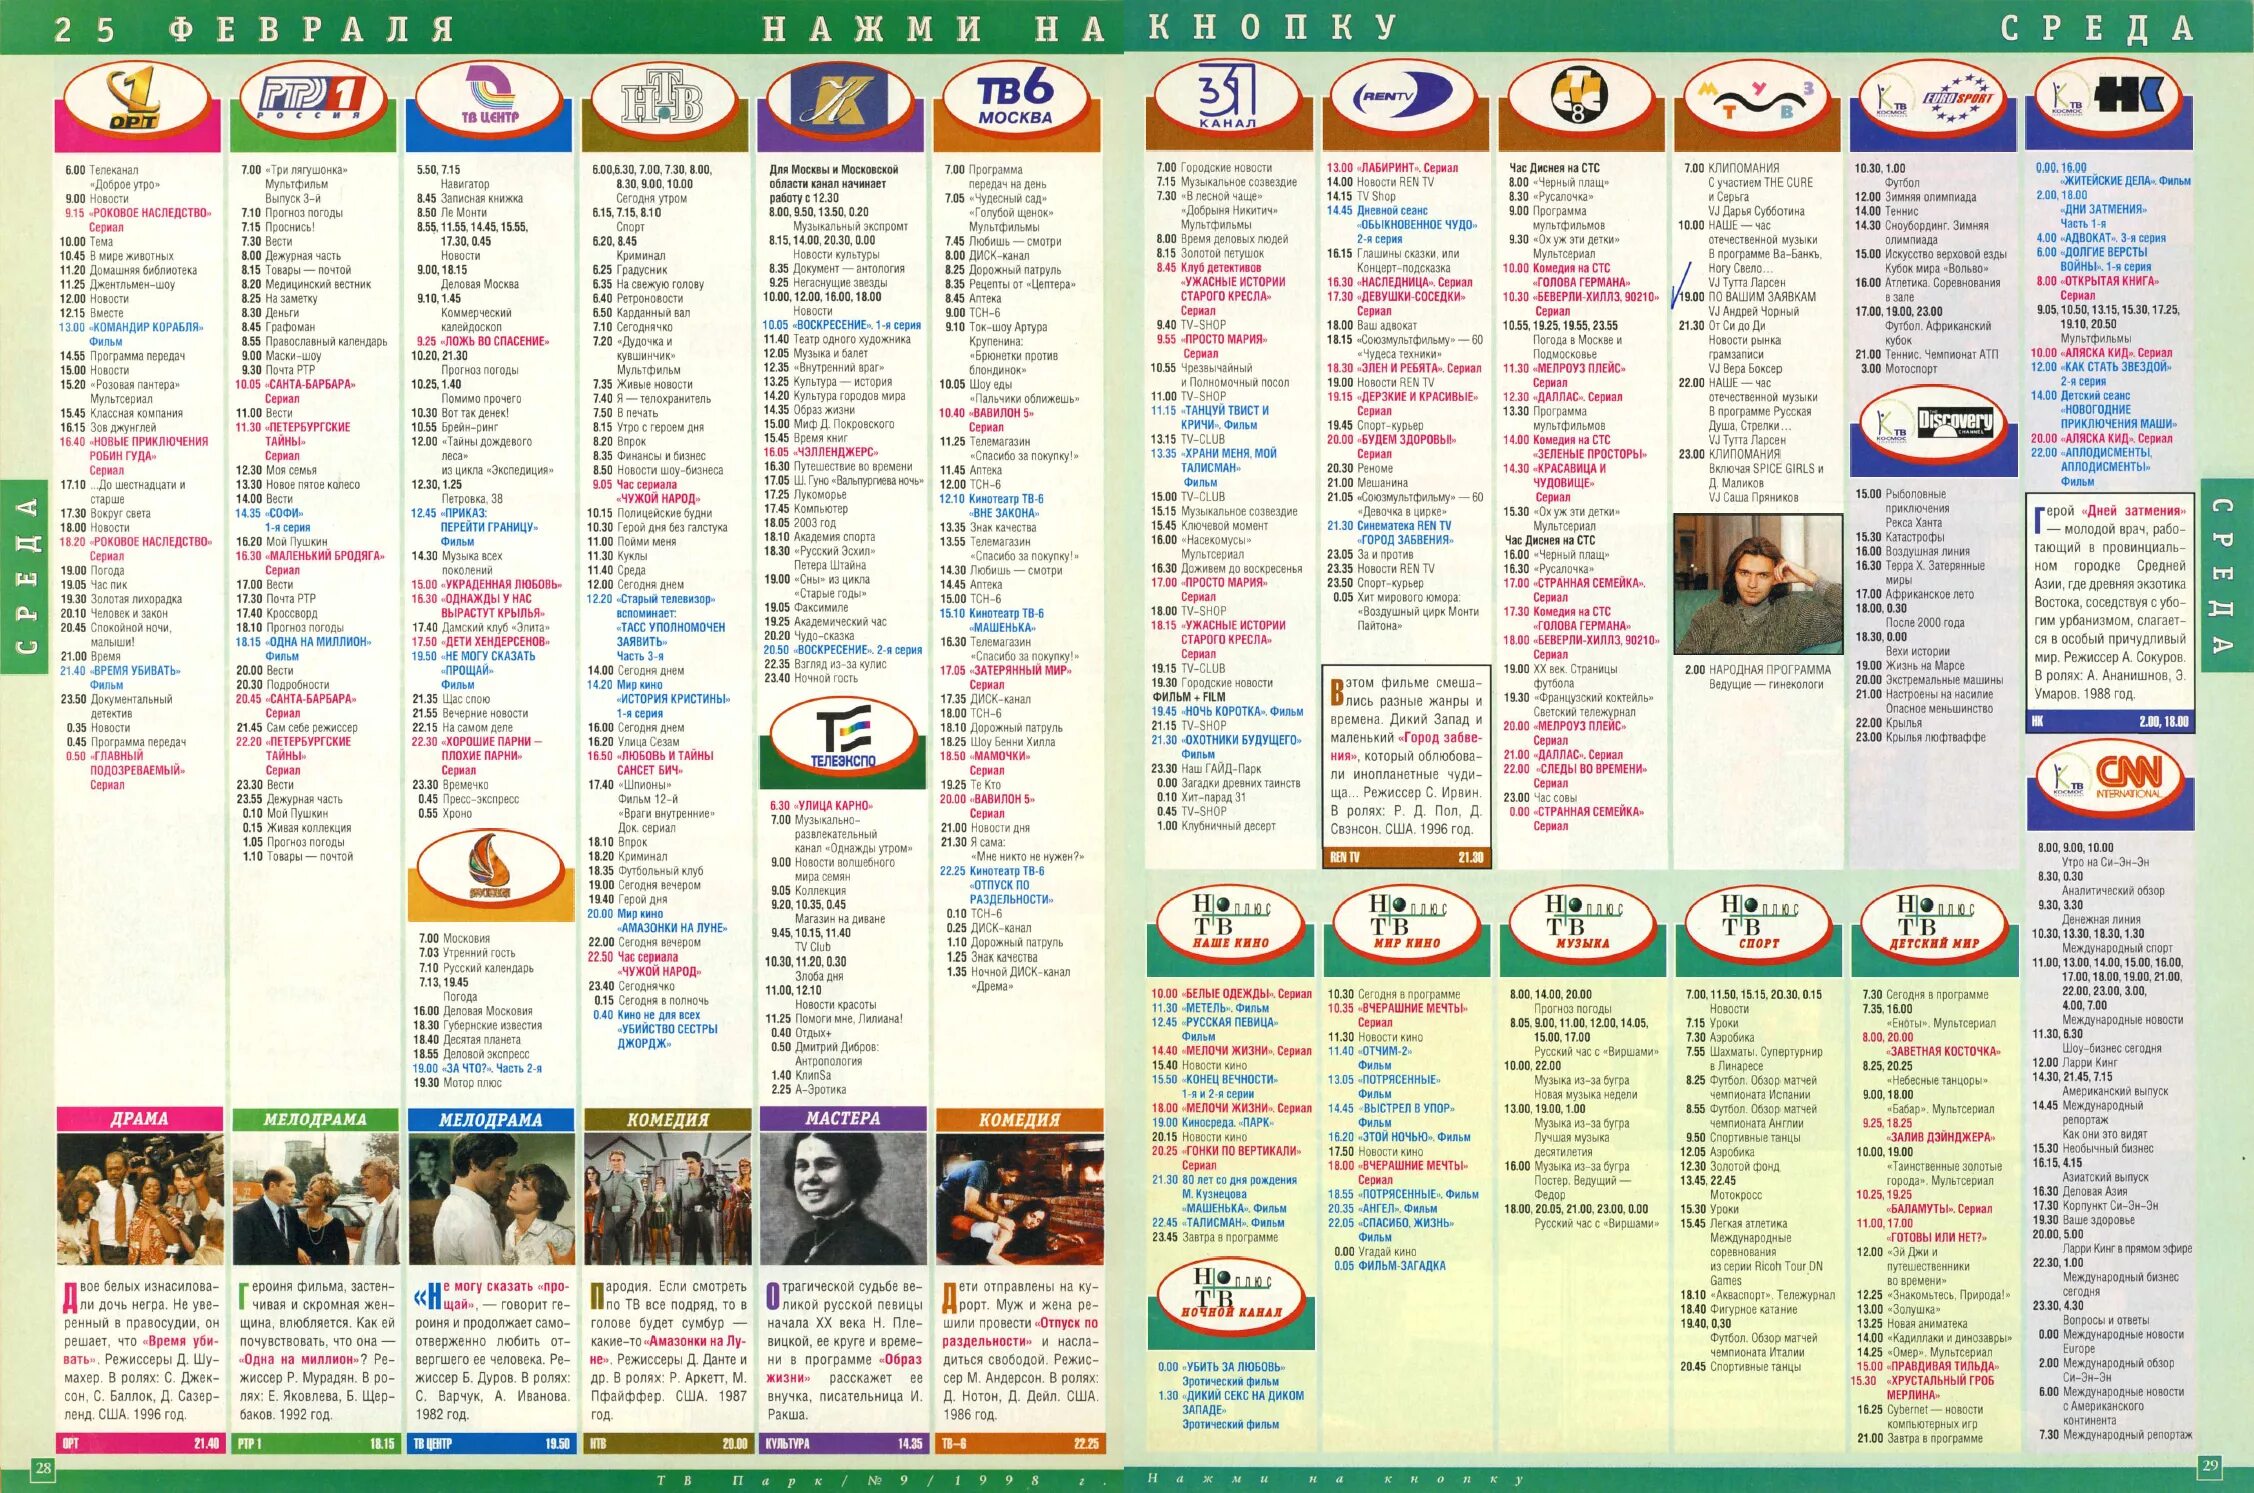Click the «УБИТЬ ЗА ЛЮБОВЬ» night listing
The image size is (2254, 1493).
click(x=1221, y=1374)
